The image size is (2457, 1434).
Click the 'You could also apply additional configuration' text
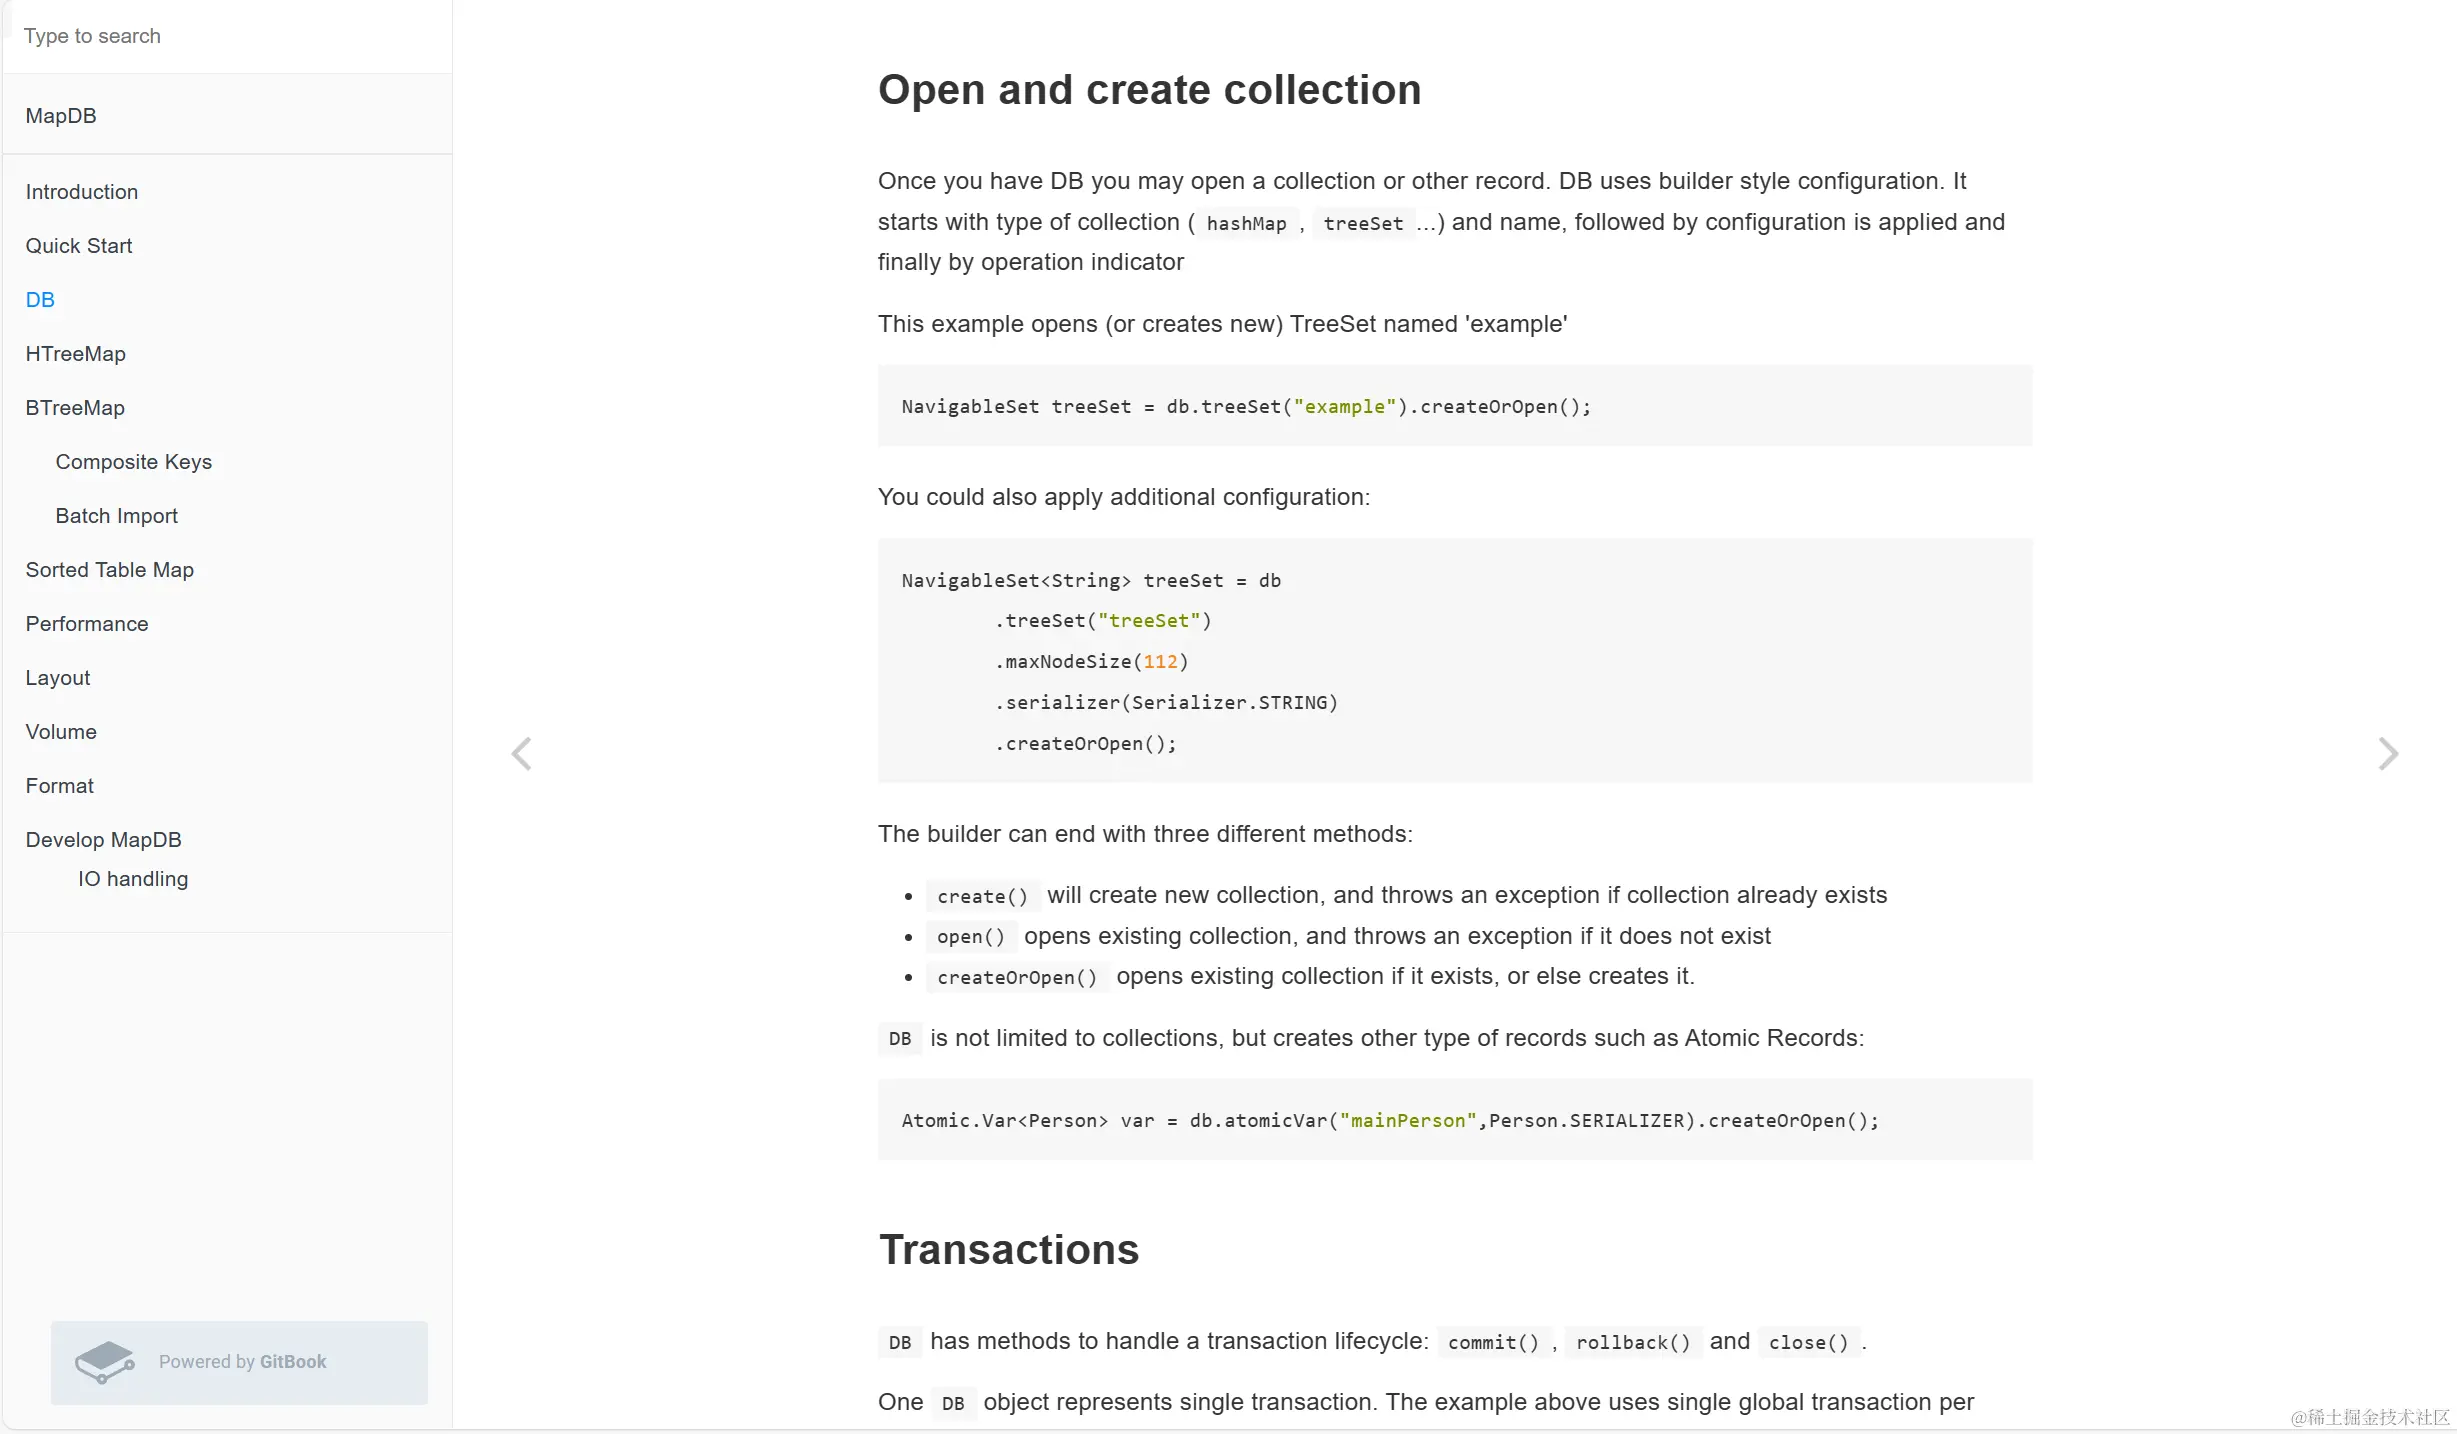point(1124,497)
